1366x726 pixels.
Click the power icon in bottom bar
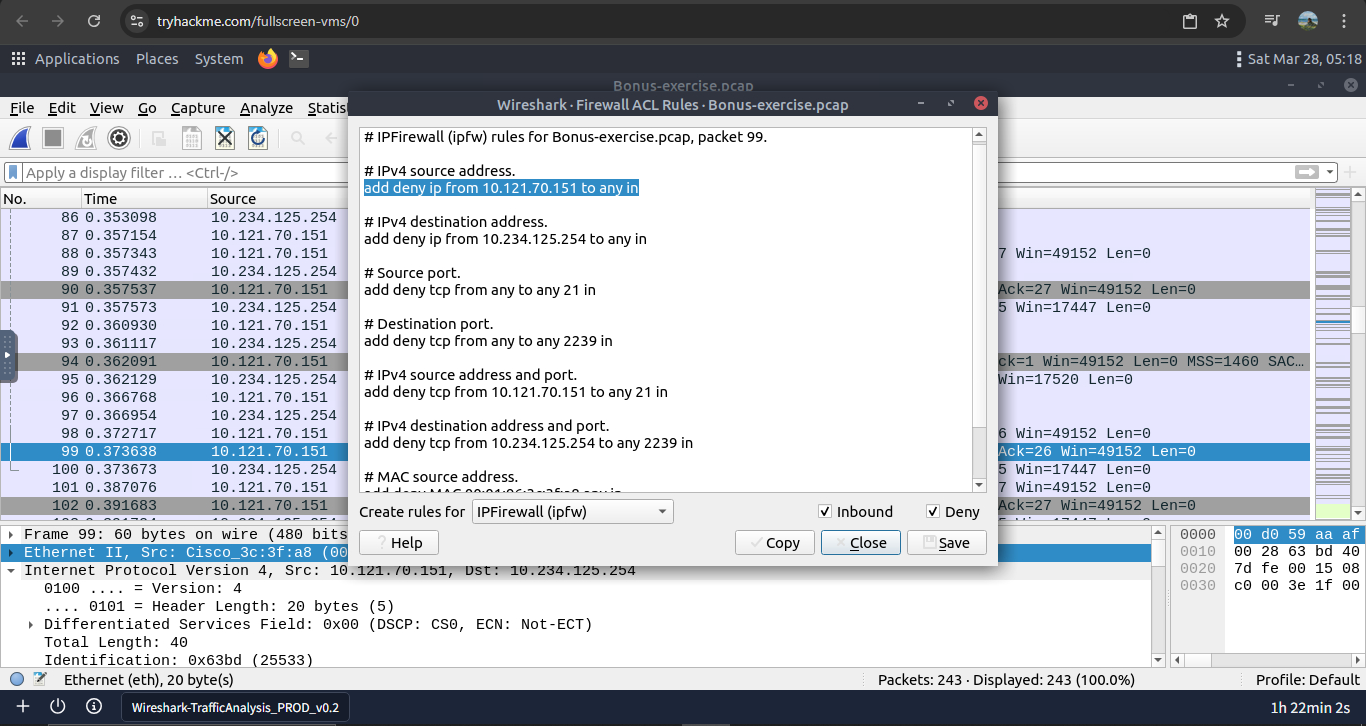58,707
